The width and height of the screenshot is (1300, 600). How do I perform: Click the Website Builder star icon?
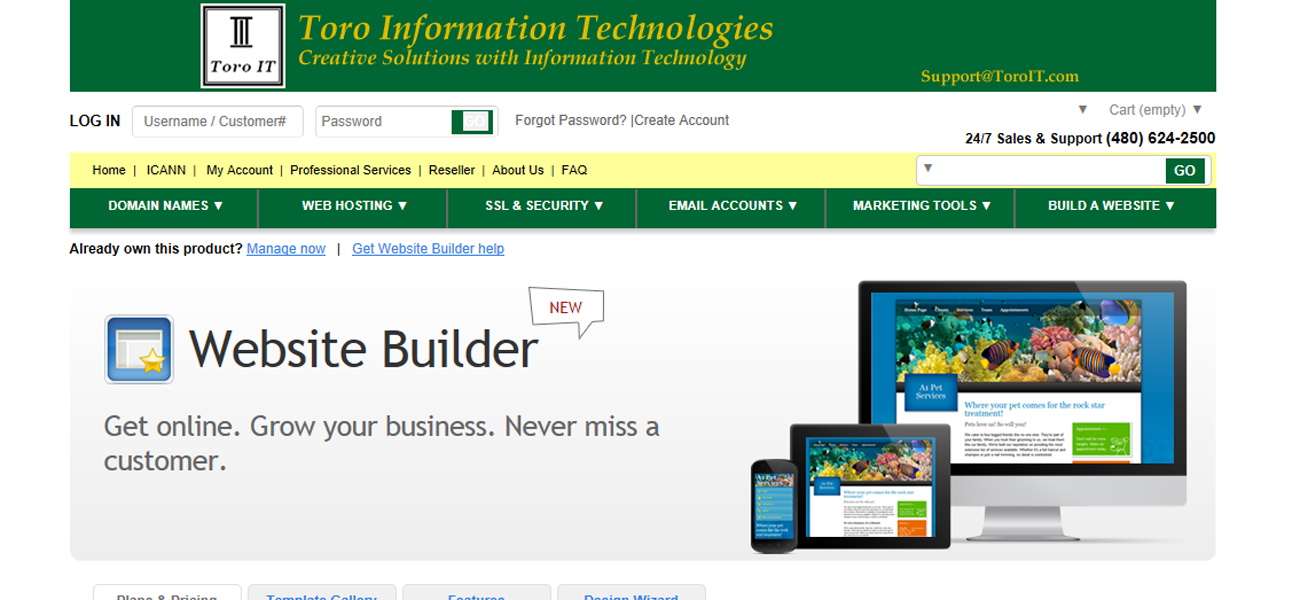[139, 349]
